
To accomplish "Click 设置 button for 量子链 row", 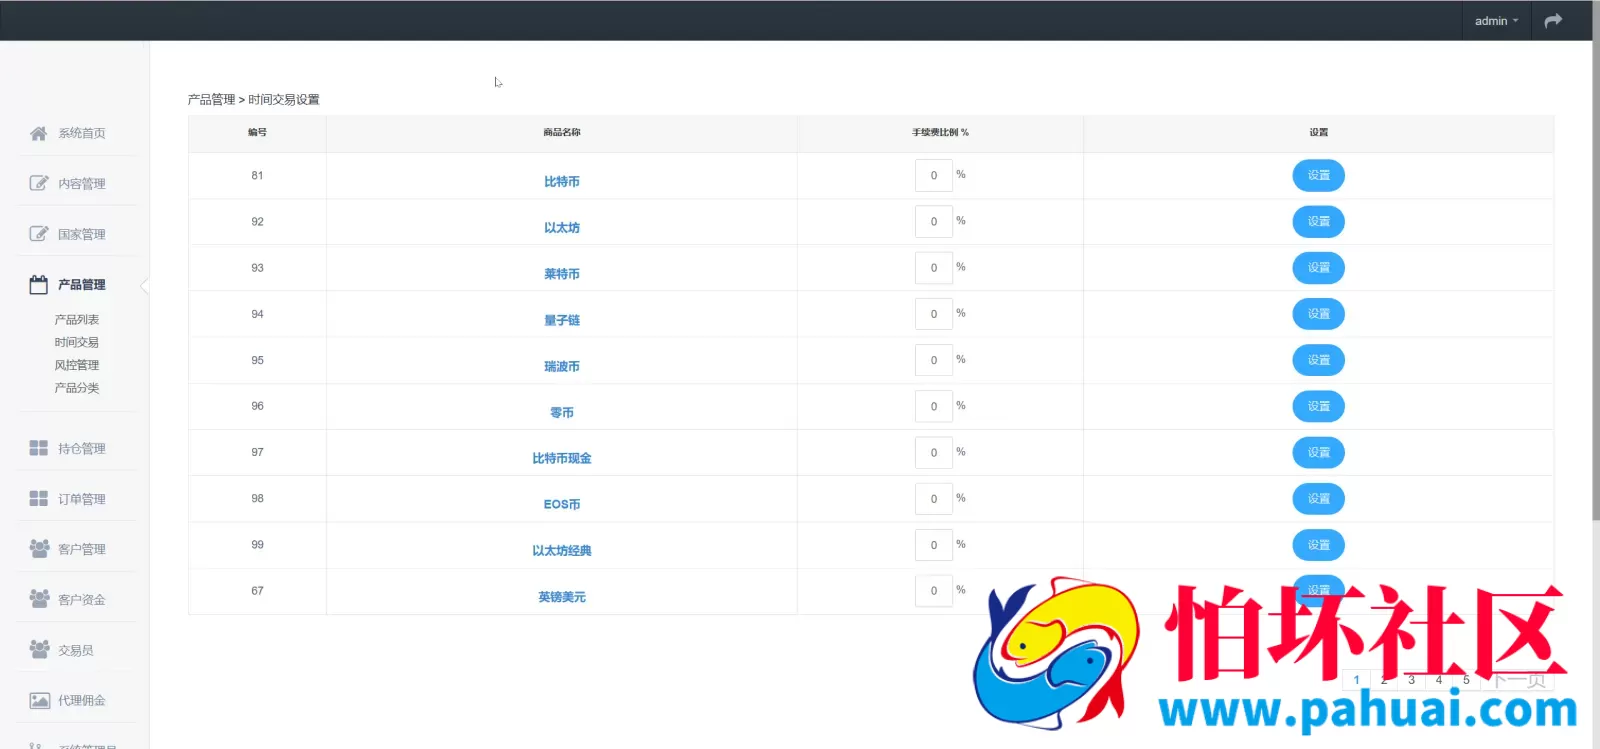I will coord(1318,314).
